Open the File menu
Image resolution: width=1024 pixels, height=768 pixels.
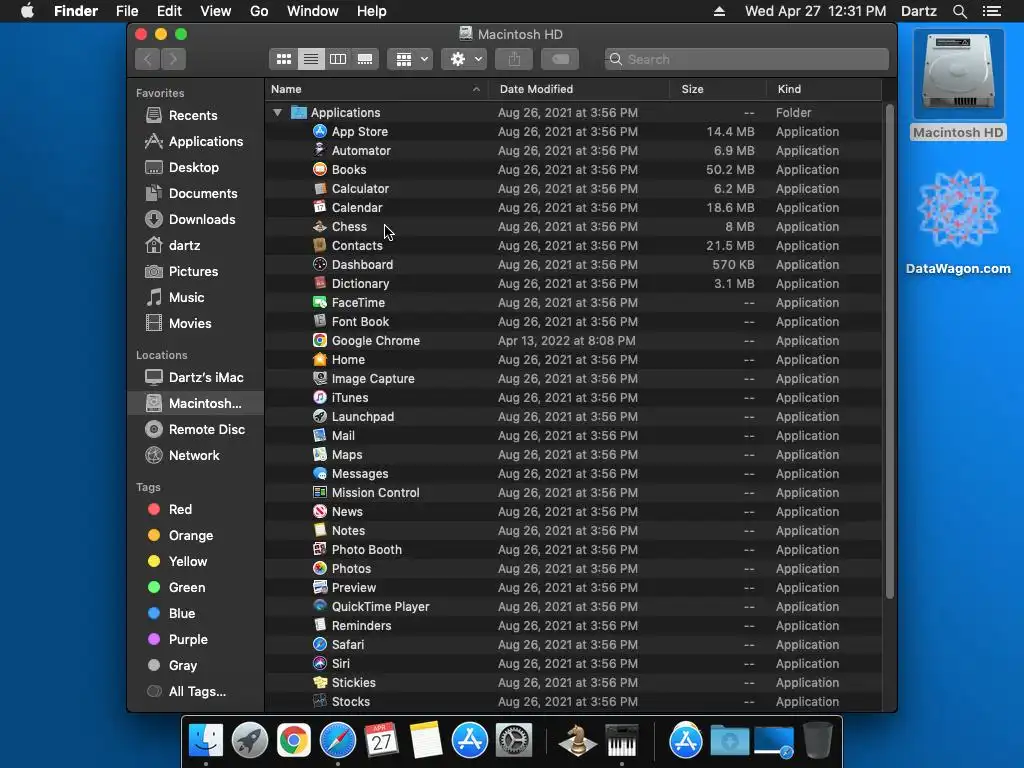127,11
